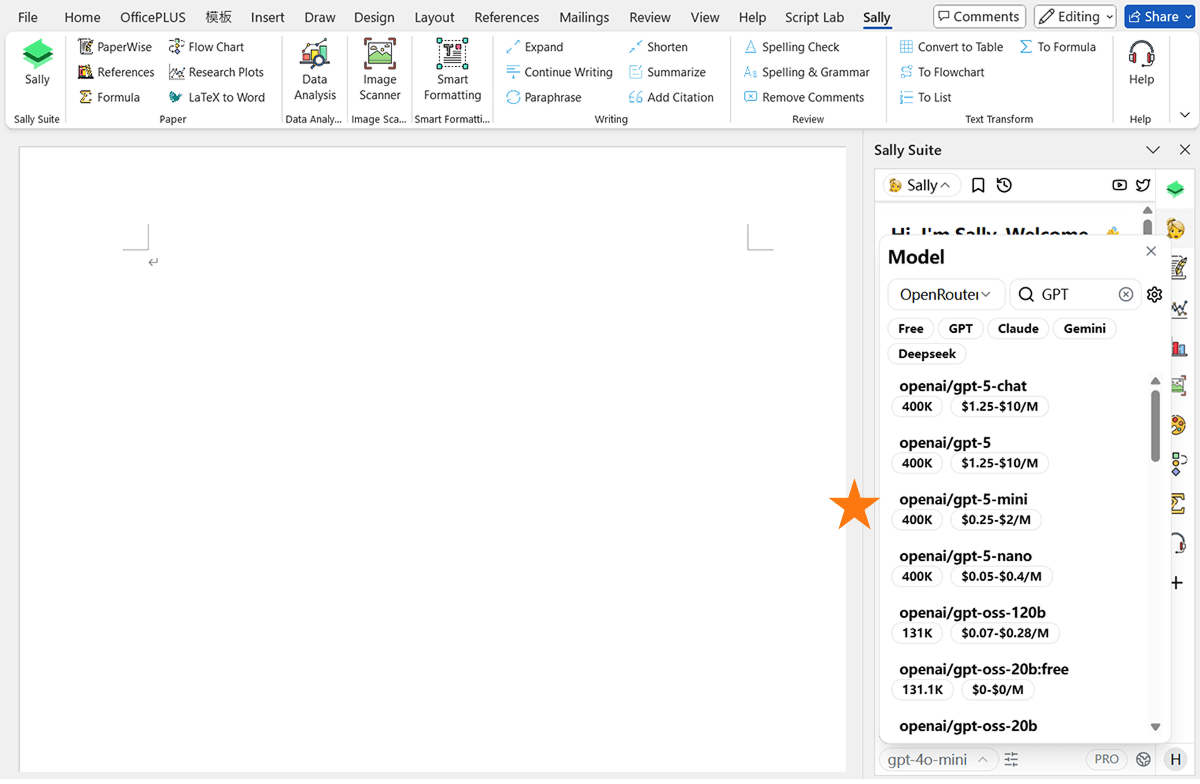The width and height of the screenshot is (1200, 784).
Task: Open the Share dropdown
Action: point(1159,16)
